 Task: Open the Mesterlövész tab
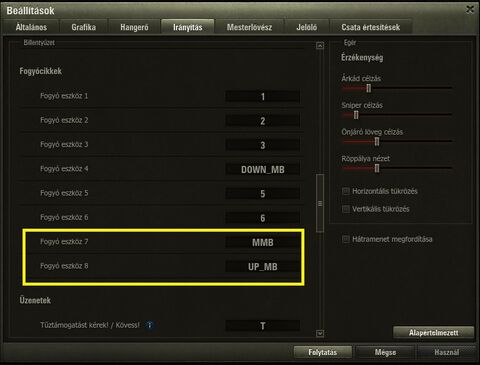tap(249, 27)
